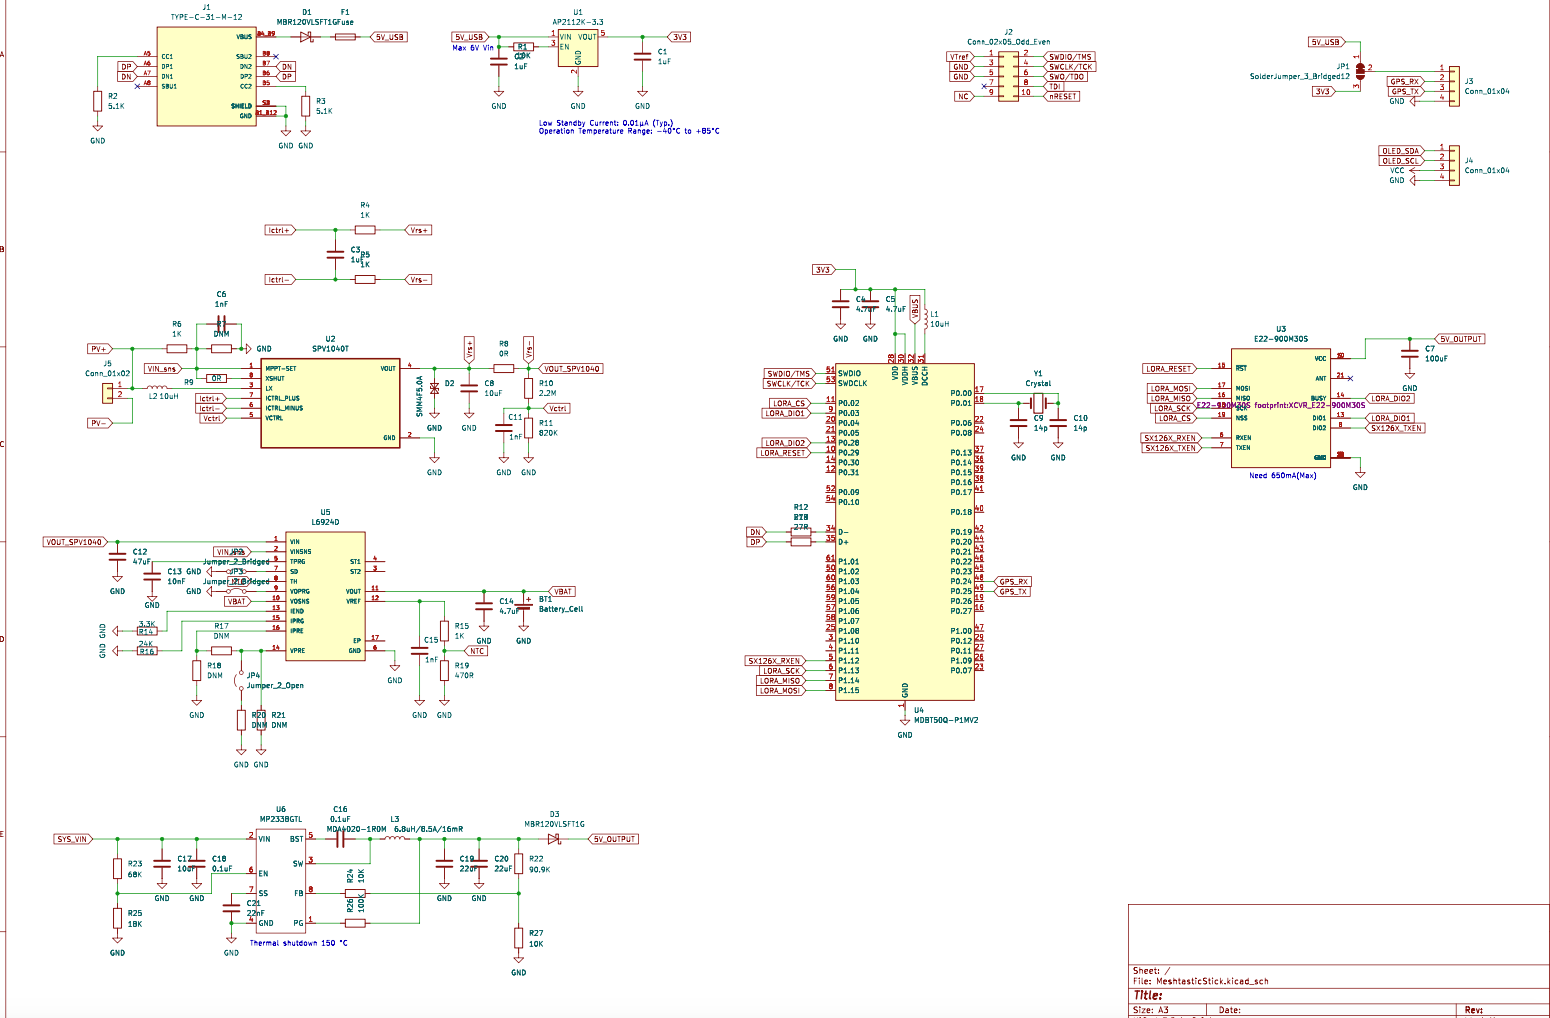Image resolution: width=1550 pixels, height=1018 pixels.
Task: Click the Vctrl label beside R10 and R11
Action: (x=558, y=408)
